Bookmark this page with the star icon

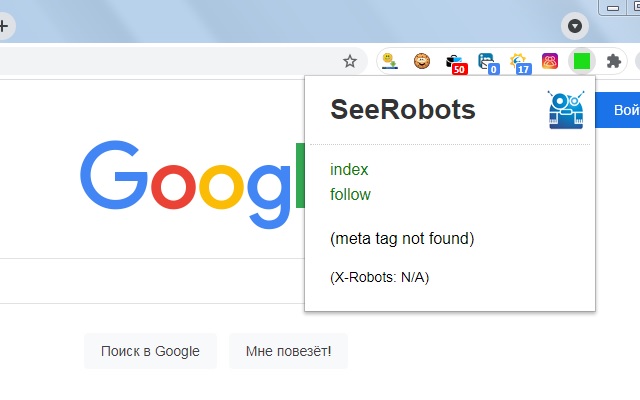[350, 61]
